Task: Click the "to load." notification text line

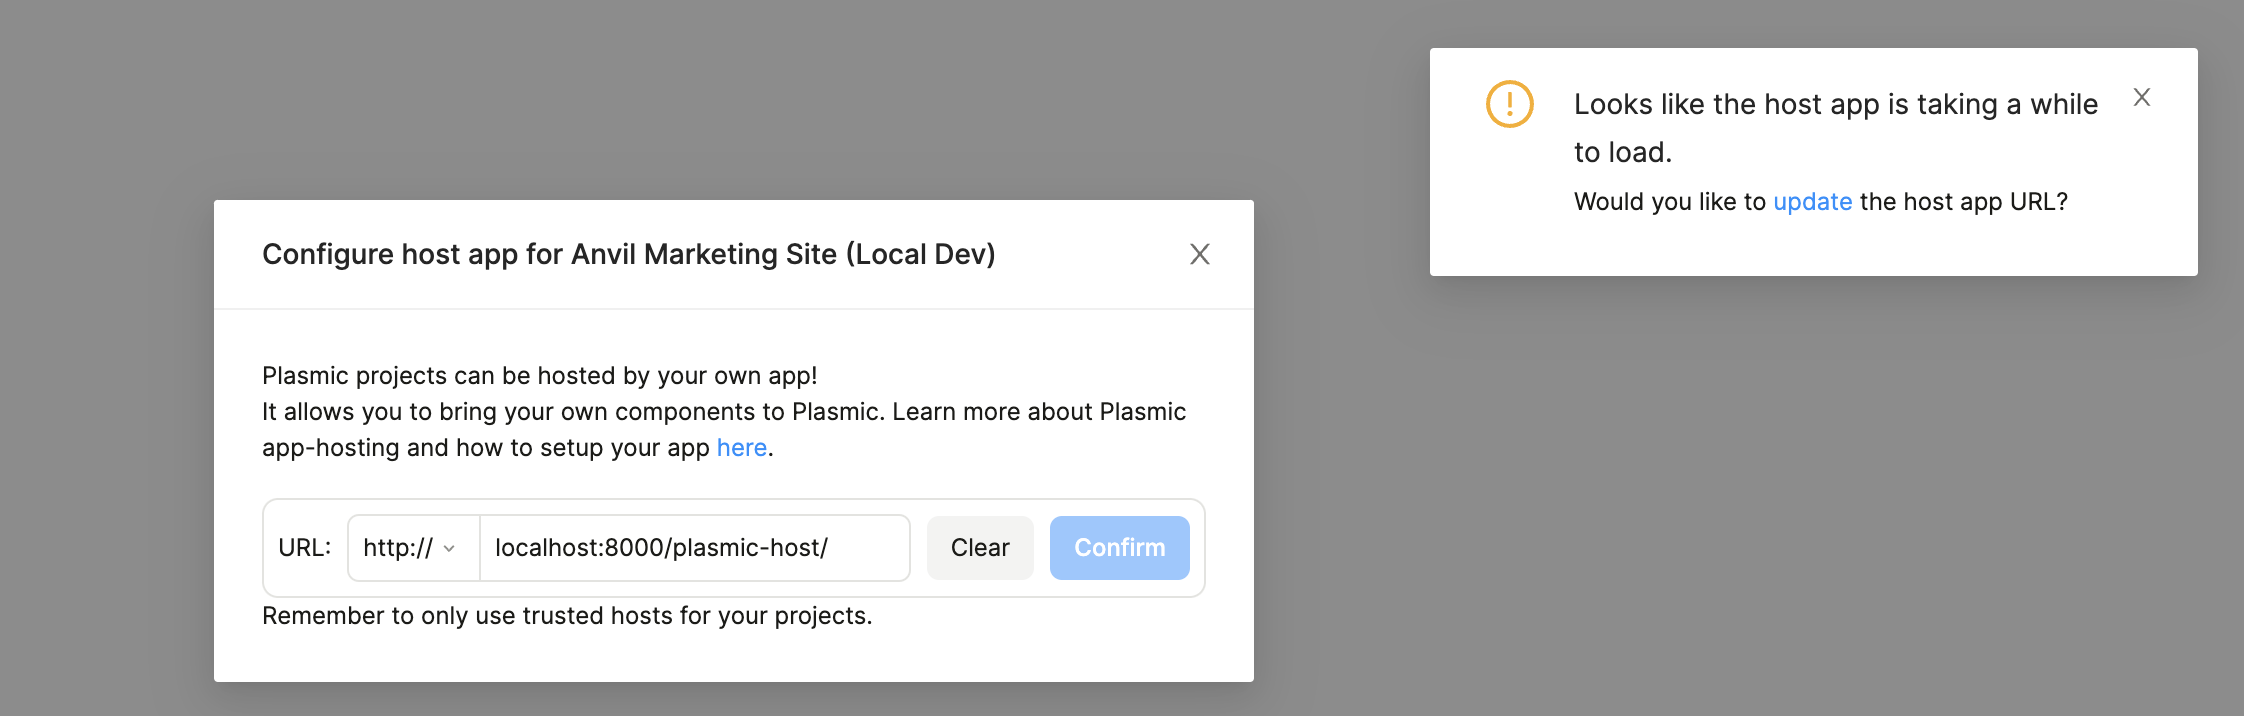Action: click(1622, 153)
